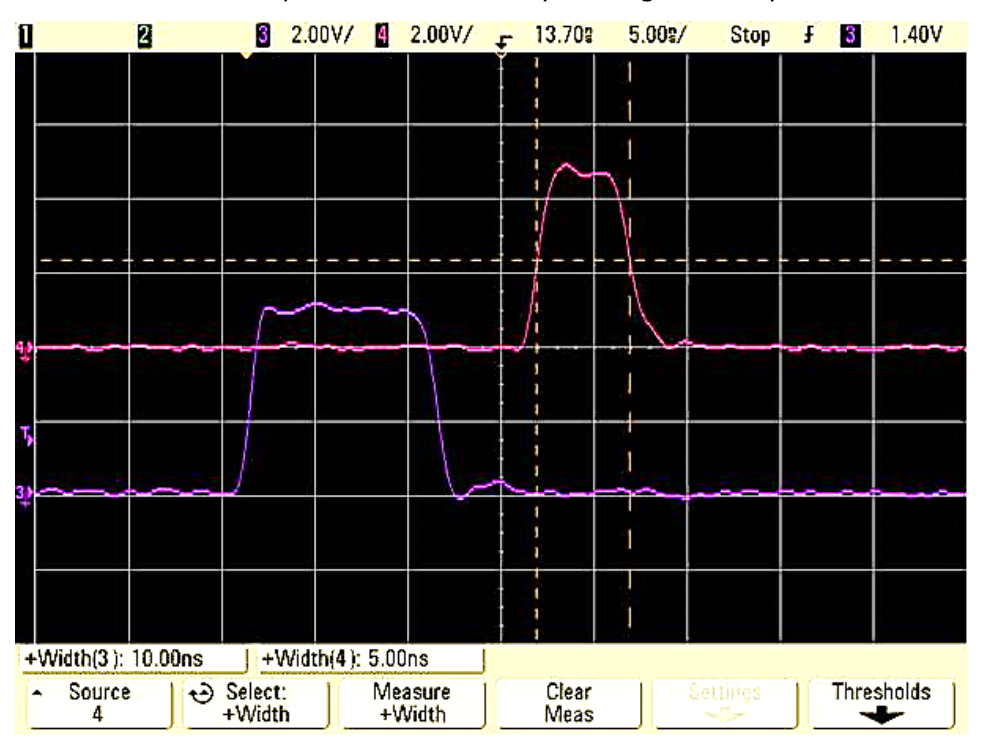This screenshot has height=750, width=990.
Task: Click the channel 3 2.00V/ scale value
Action: tap(322, 35)
